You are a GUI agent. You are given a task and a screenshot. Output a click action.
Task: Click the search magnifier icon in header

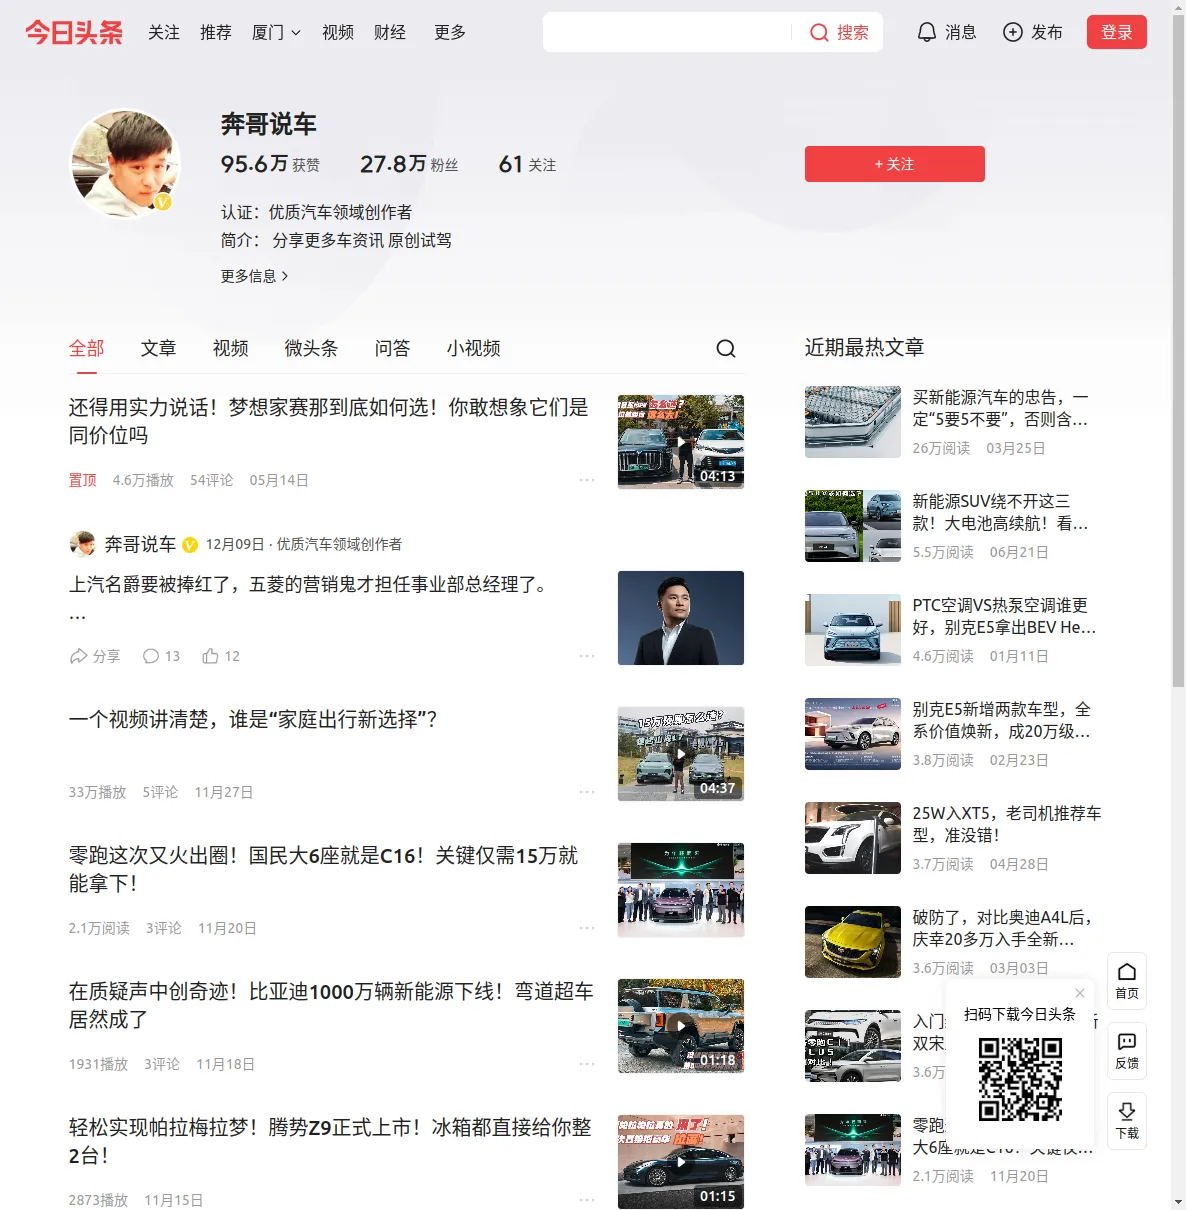coord(819,33)
